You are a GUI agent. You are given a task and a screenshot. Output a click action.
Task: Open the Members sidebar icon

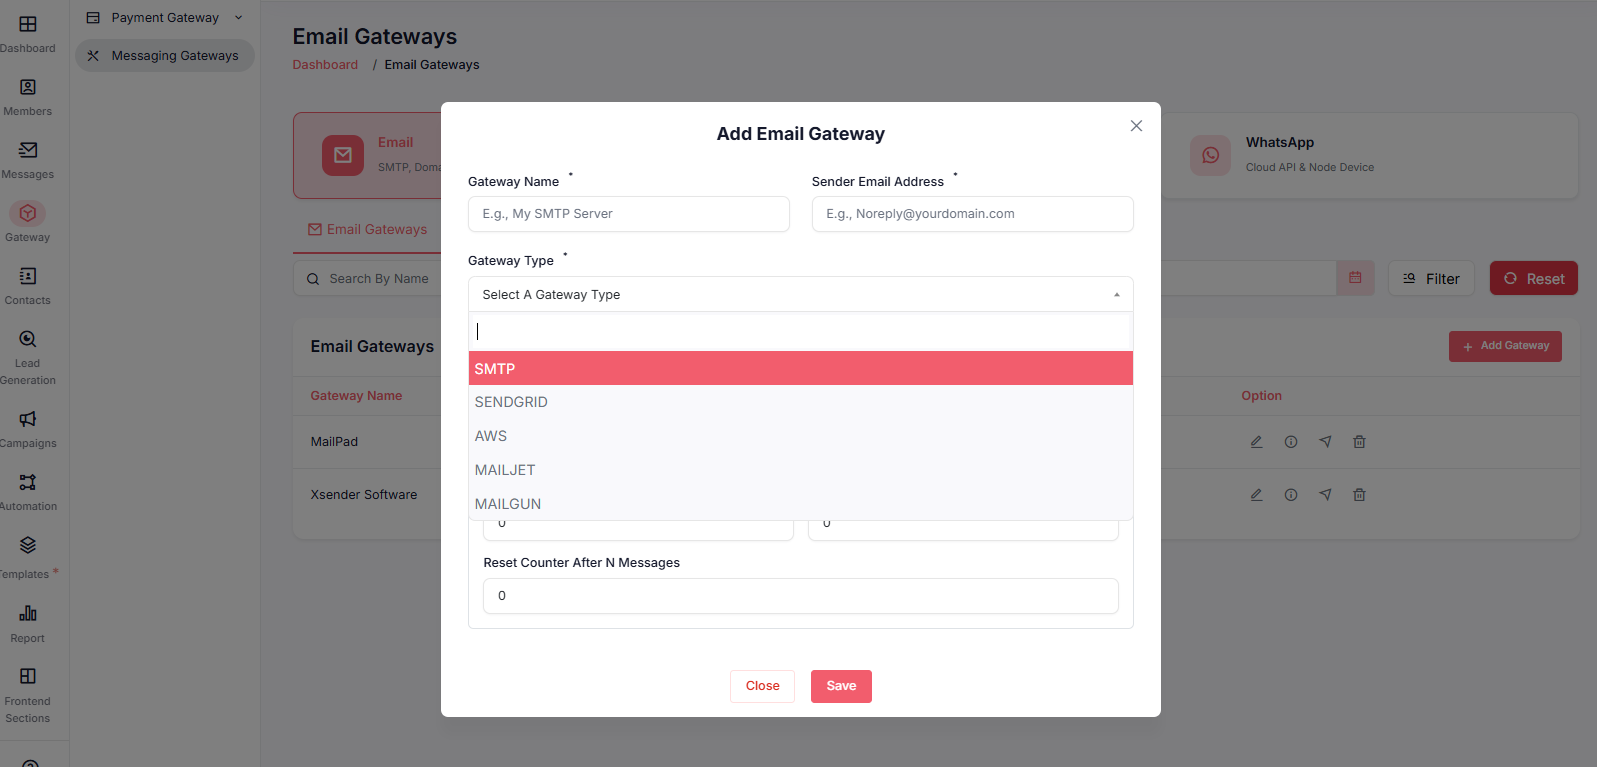[28, 88]
